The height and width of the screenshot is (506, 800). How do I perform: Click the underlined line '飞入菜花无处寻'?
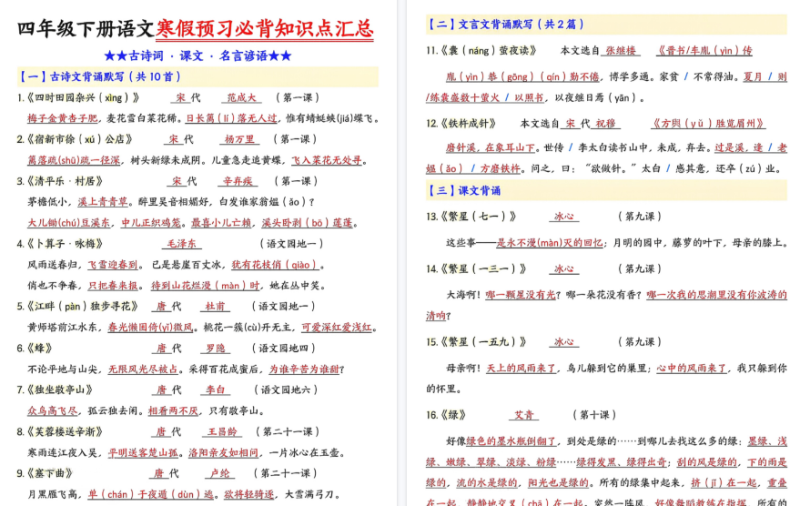[x=327, y=160]
